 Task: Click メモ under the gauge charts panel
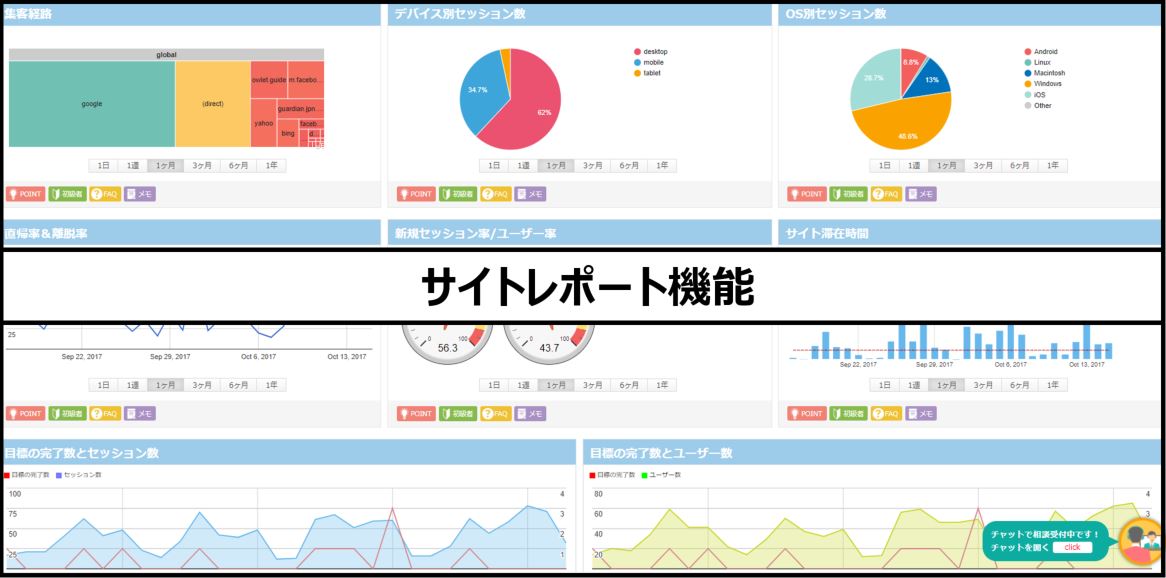(x=531, y=414)
